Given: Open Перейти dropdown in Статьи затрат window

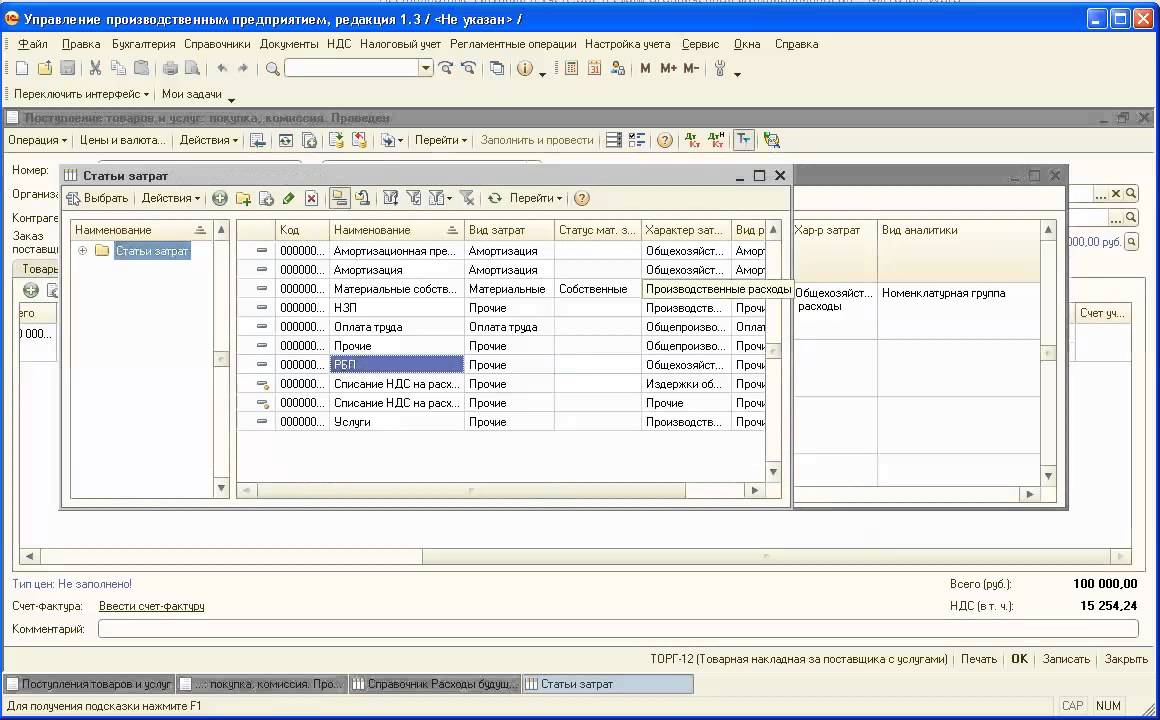Looking at the screenshot, I should [536, 198].
